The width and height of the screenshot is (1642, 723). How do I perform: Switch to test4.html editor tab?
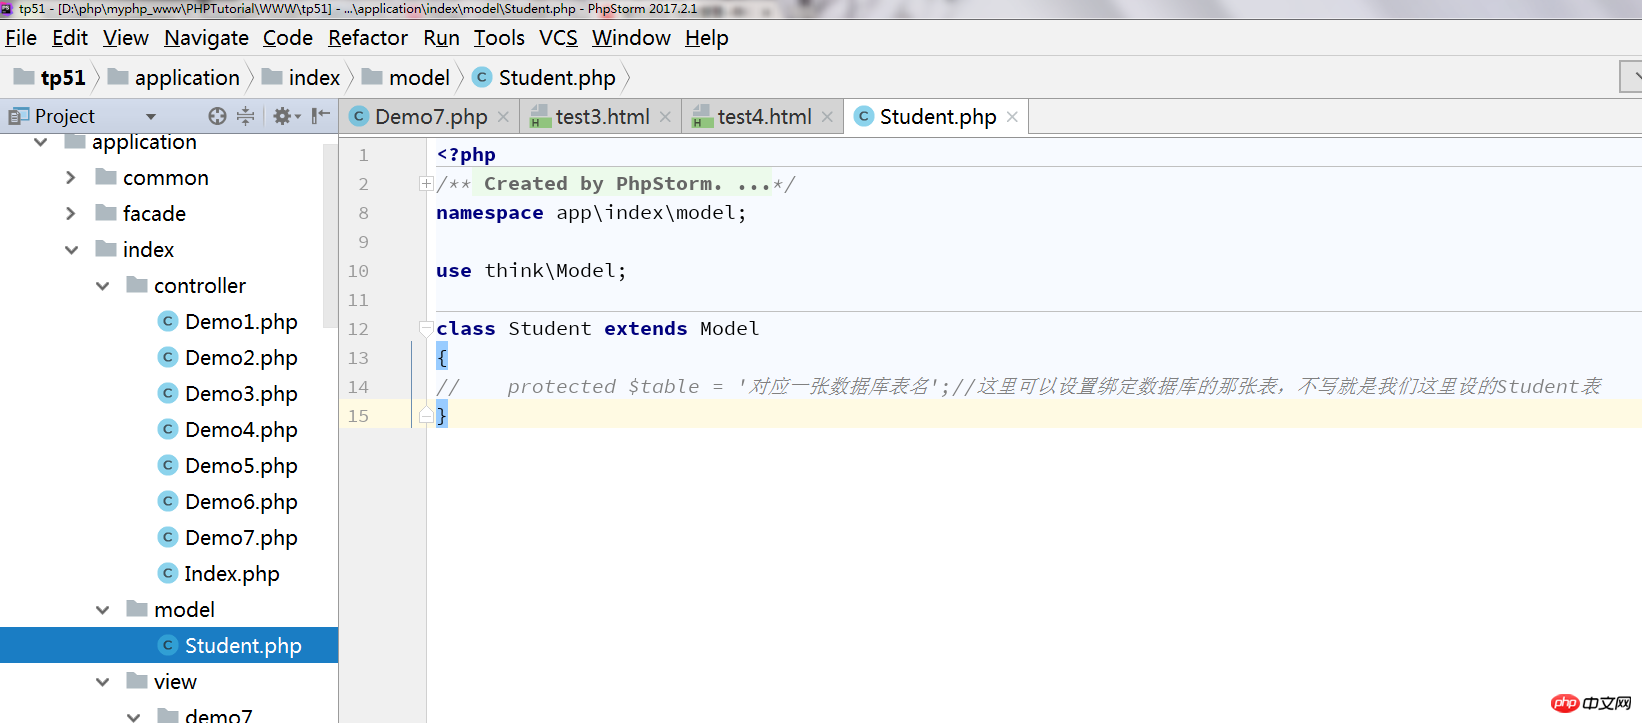coord(763,117)
